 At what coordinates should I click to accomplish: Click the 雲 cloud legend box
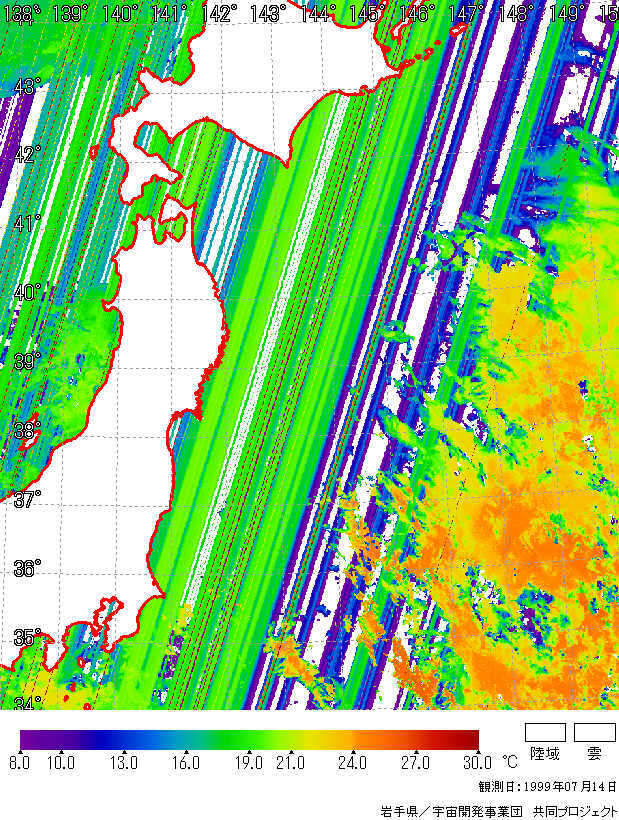(594, 732)
